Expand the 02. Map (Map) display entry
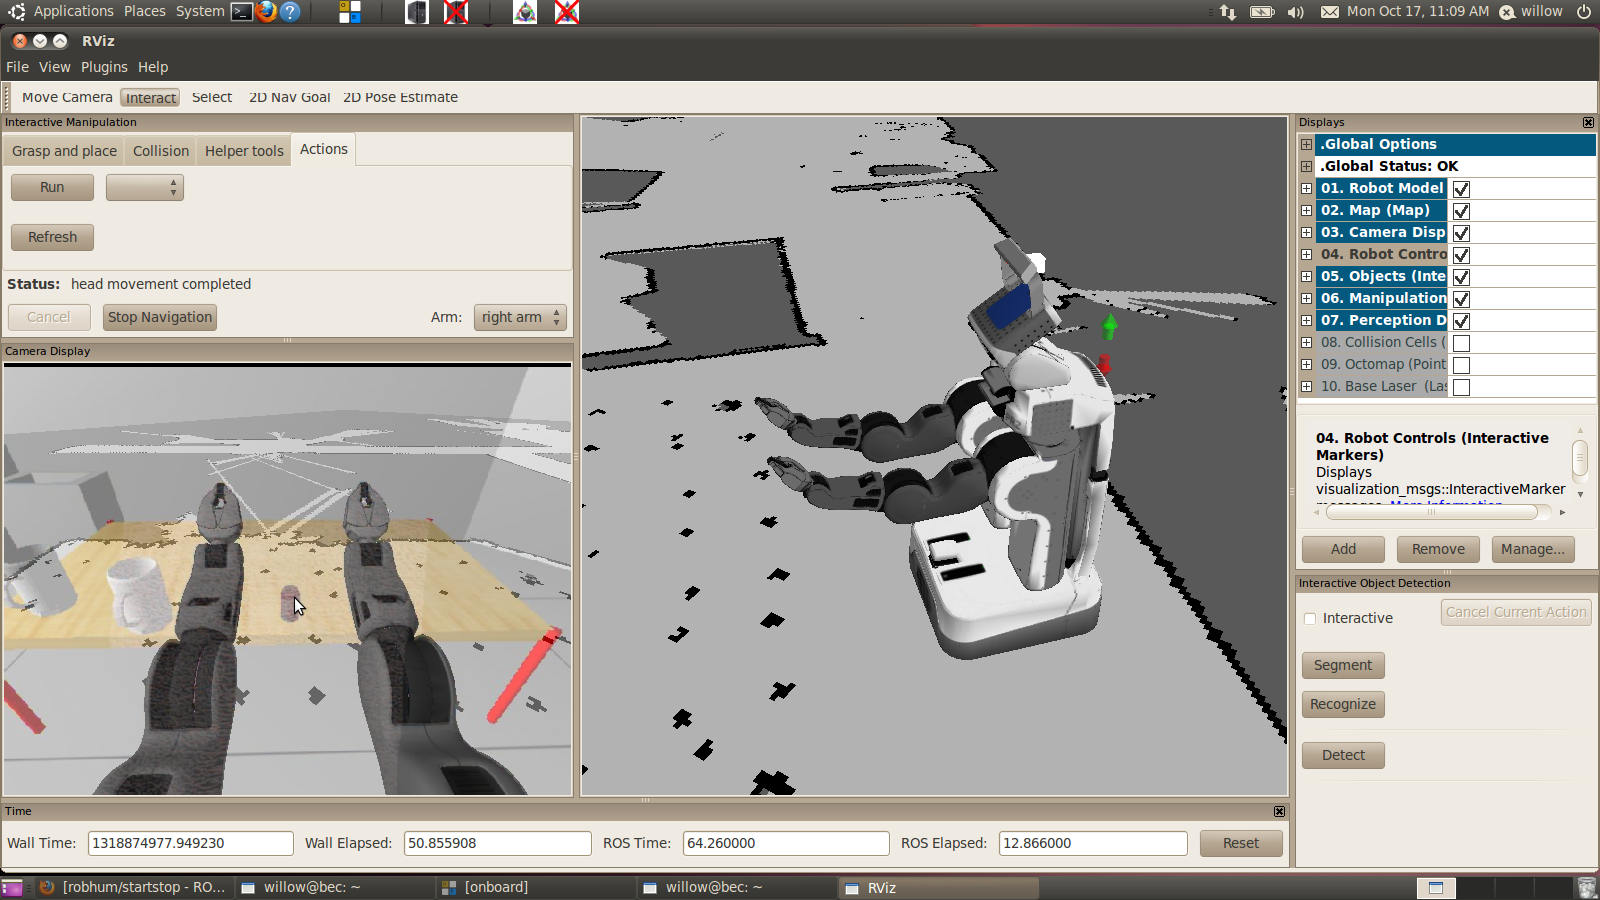Screen dimensions: 1600x900 pos(1306,210)
